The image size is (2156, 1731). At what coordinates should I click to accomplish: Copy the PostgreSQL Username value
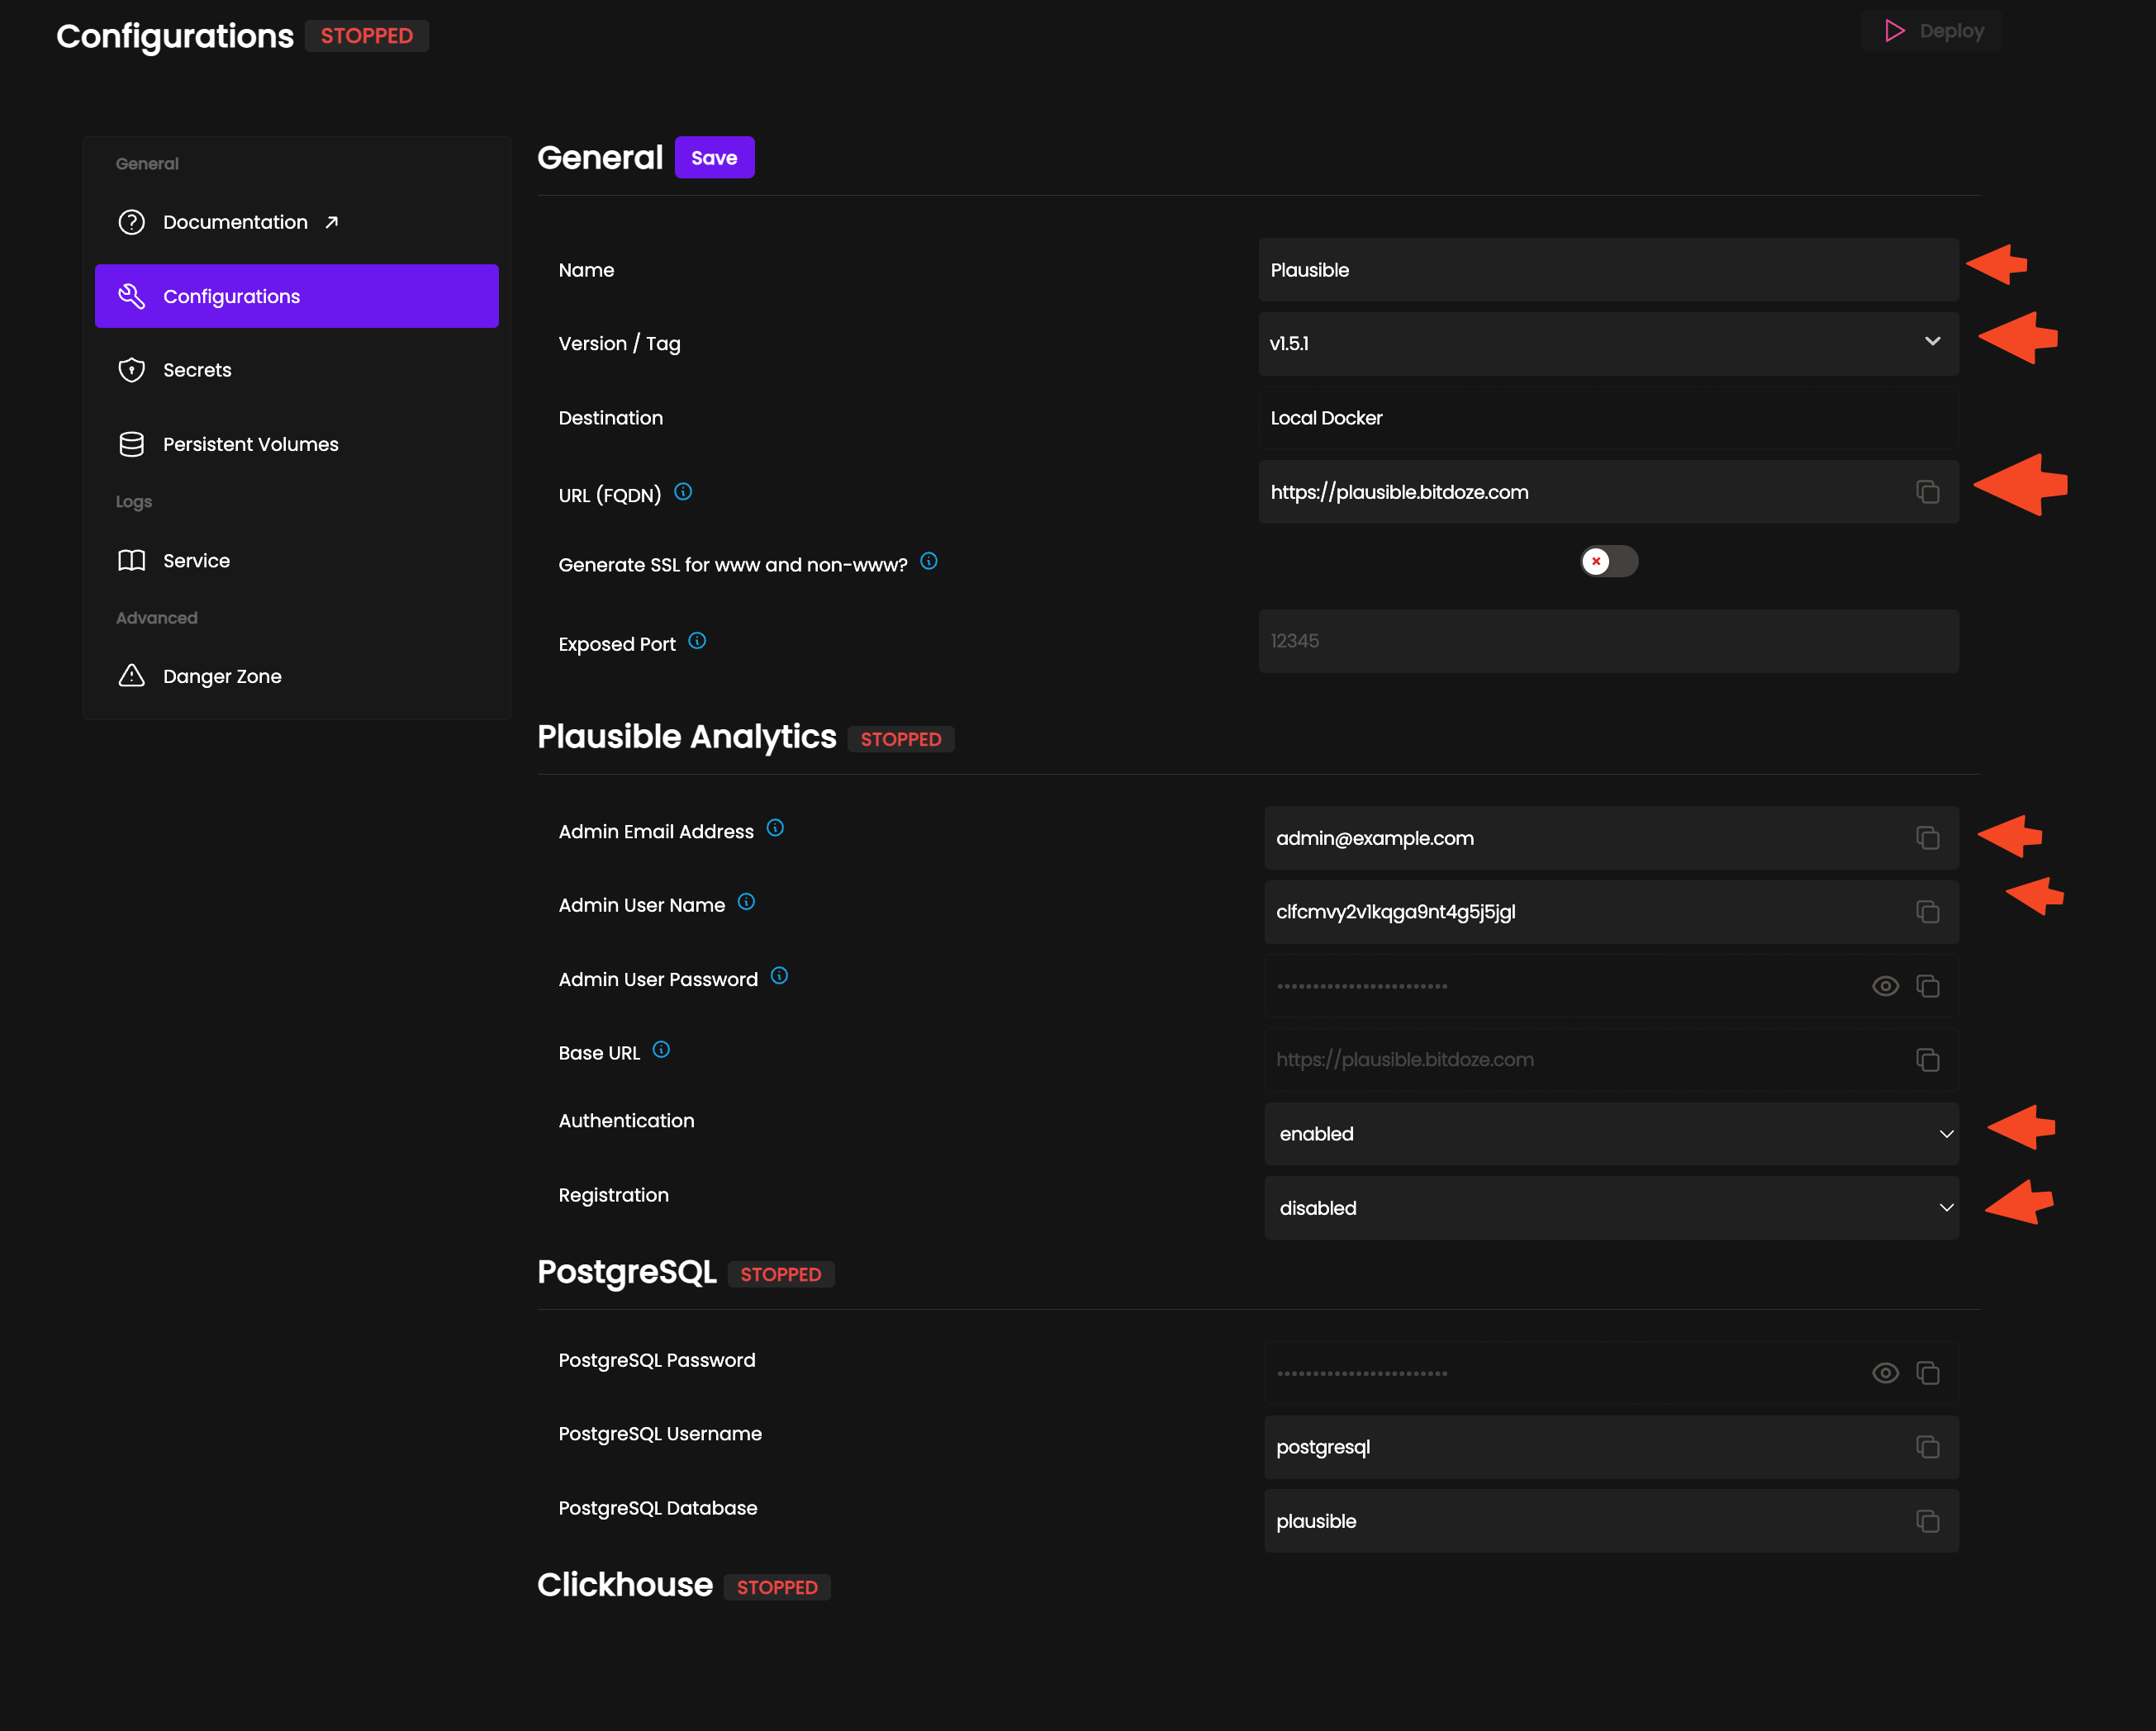coord(1928,1446)
